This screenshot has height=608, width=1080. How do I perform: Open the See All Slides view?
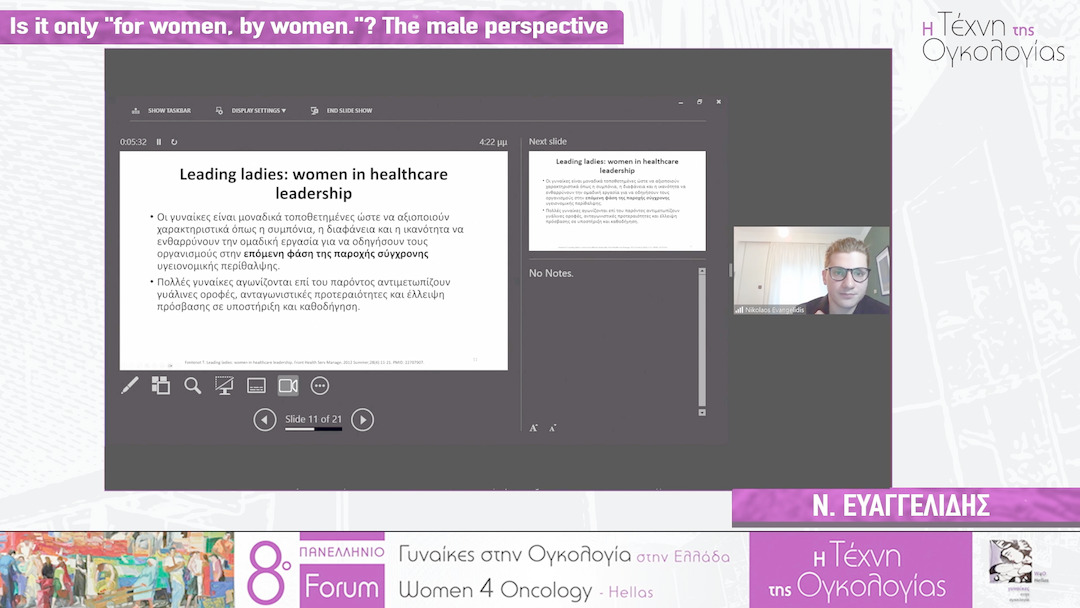click(160, 385)
